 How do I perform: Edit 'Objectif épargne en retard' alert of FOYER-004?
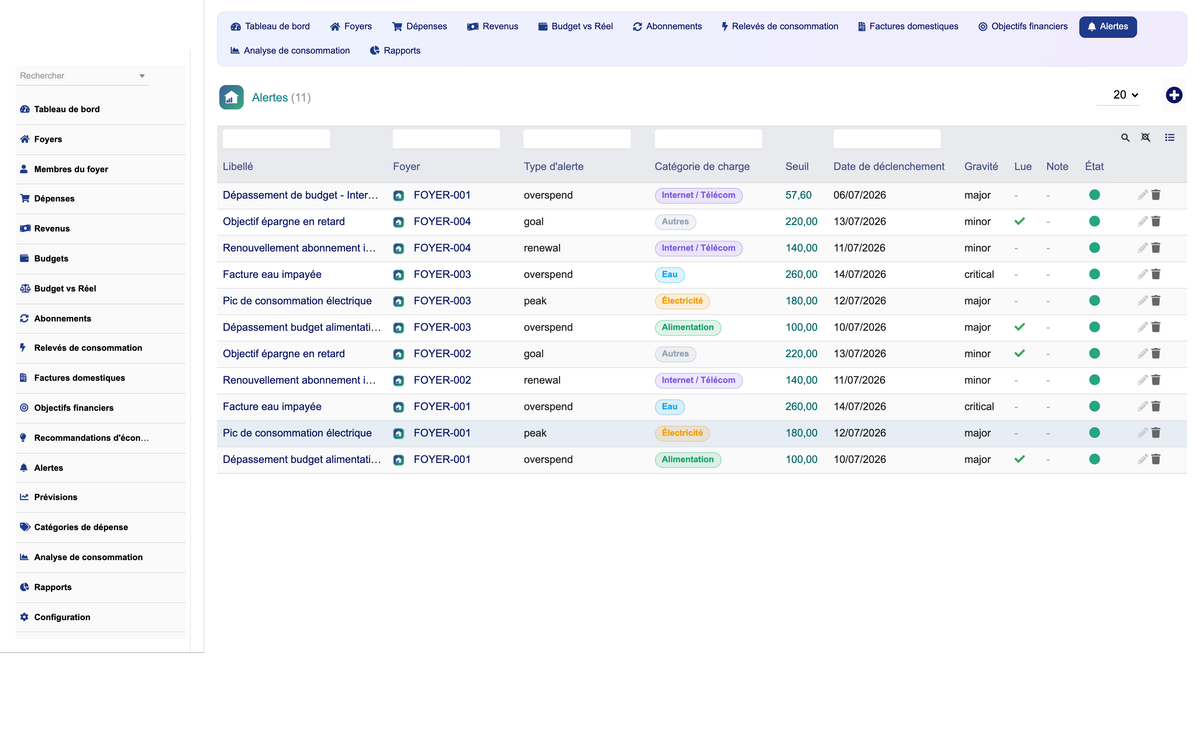(x=1143, y=221)
